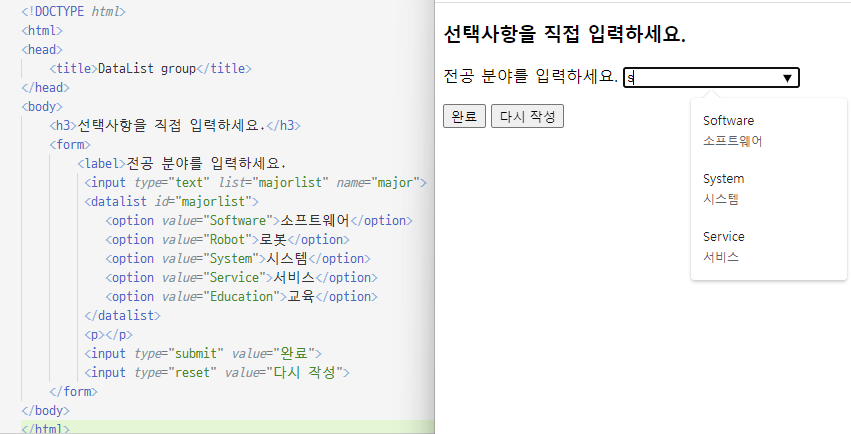
Task: Click the closing /datalist tag line
Action: pos(123,315)
